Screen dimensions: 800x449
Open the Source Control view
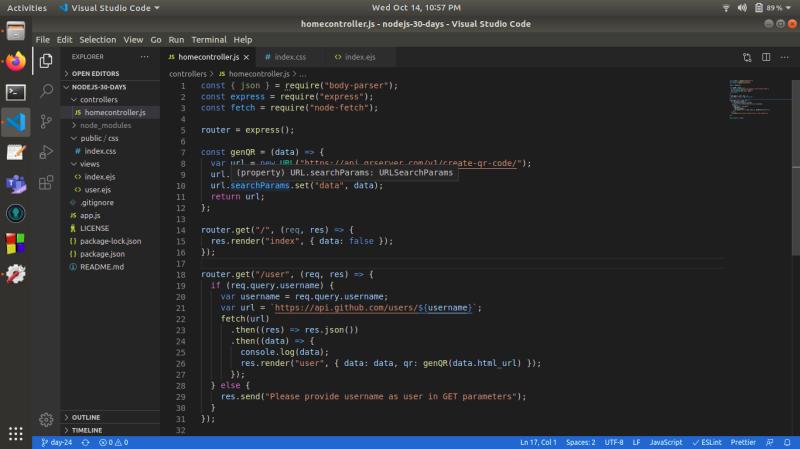[46, 122]
